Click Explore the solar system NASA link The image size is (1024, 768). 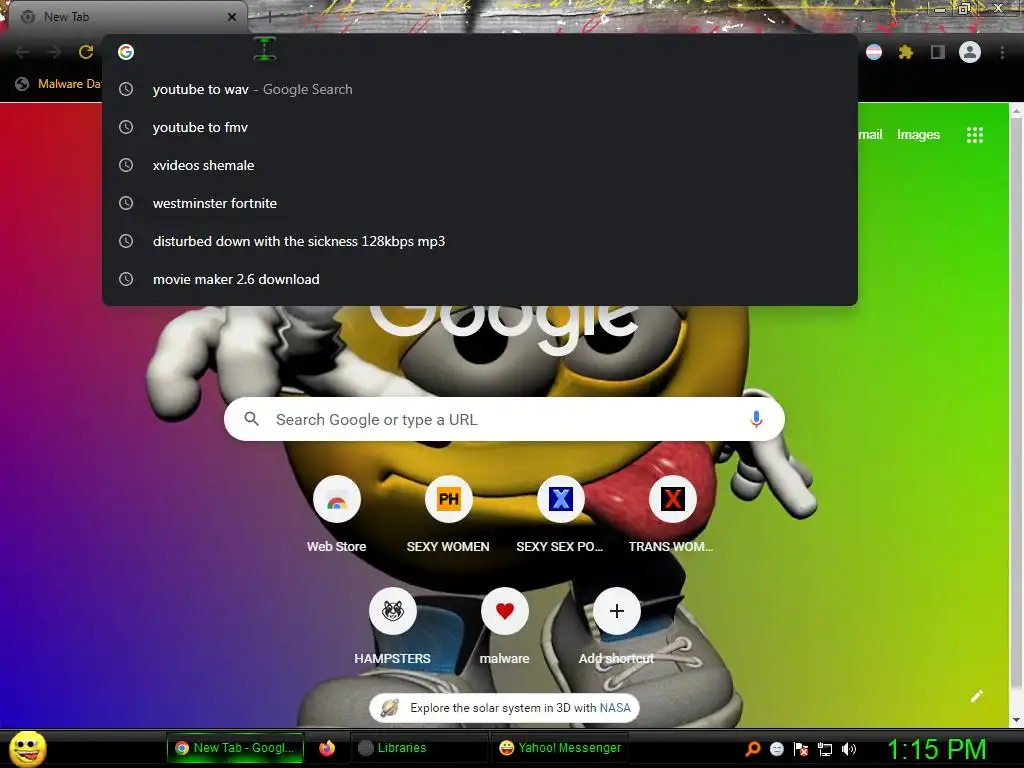504,708
